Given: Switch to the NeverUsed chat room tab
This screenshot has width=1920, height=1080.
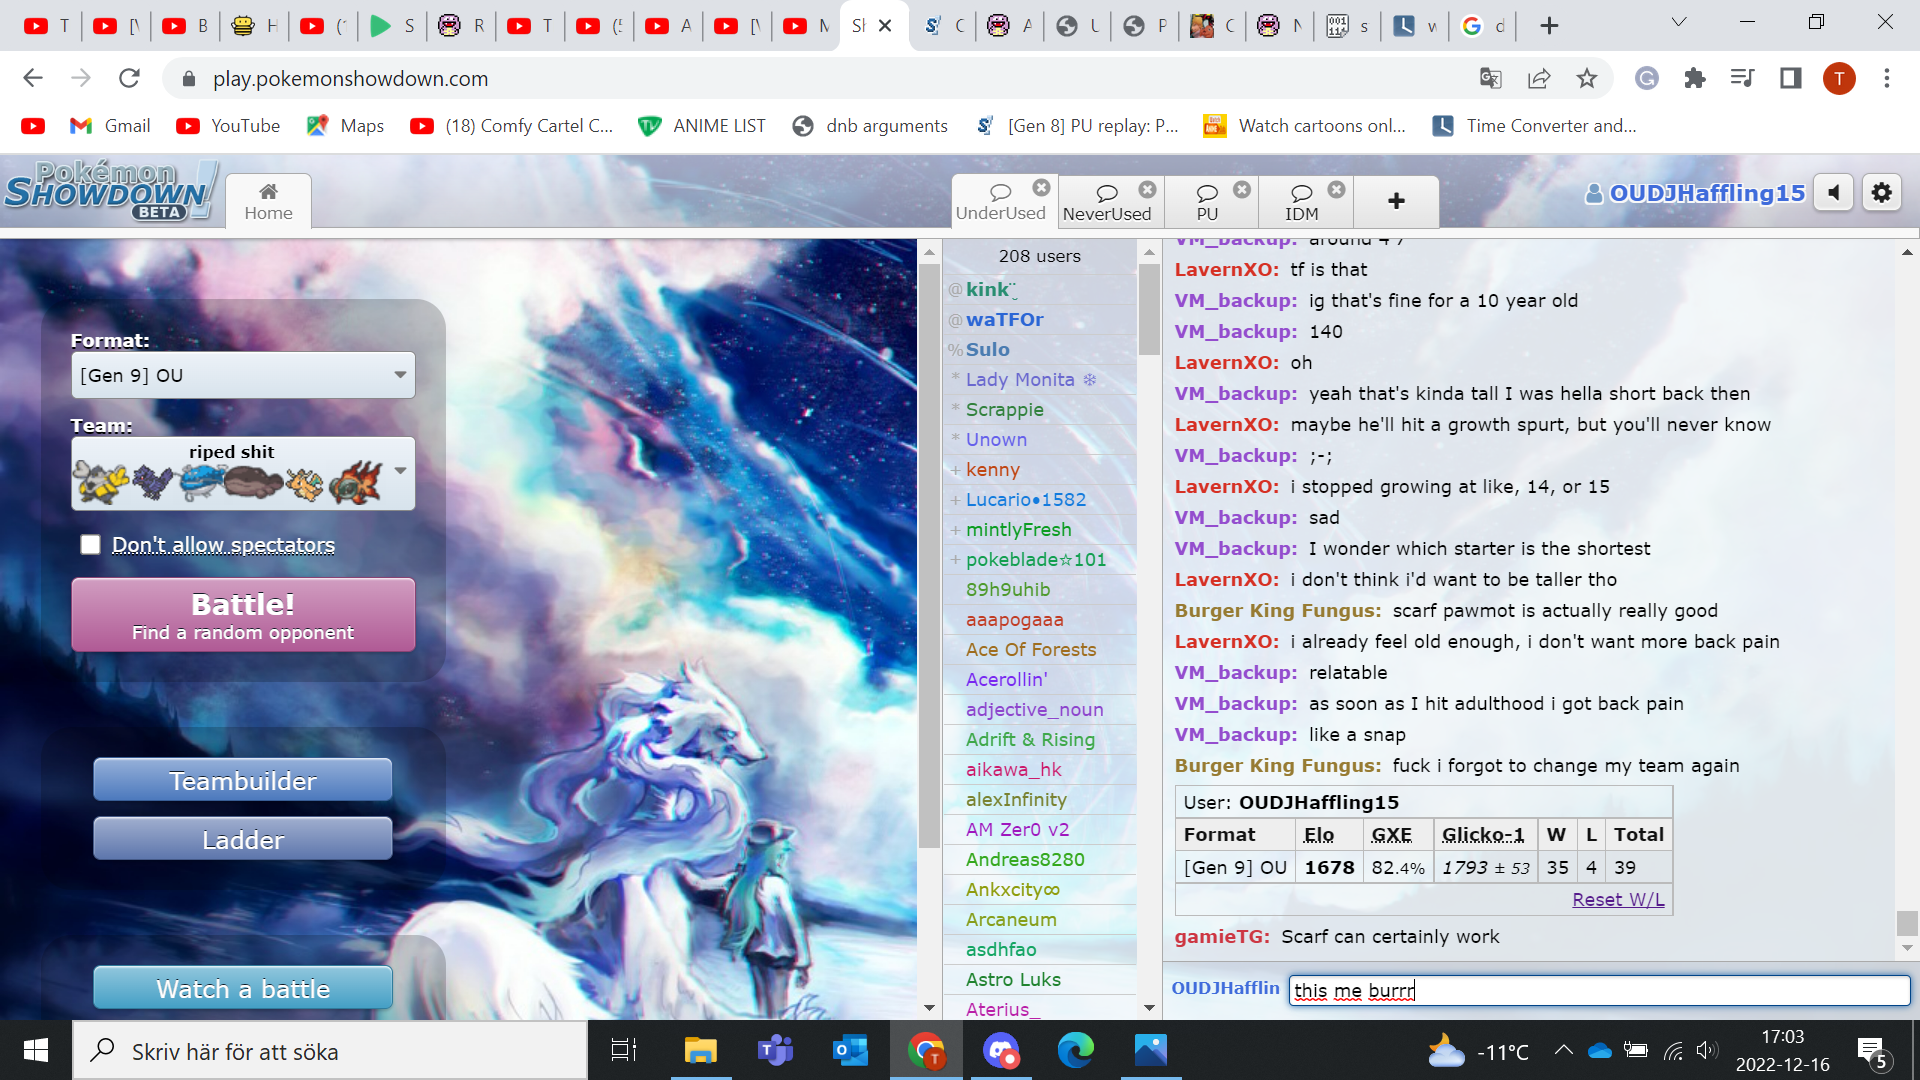Looking at the screenshot, I should click(x=1107, y=202).
